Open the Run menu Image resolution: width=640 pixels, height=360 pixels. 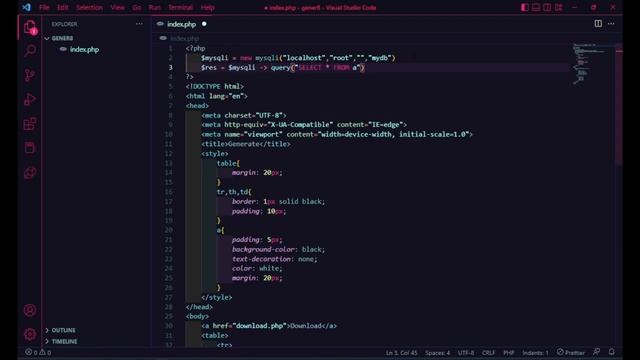click(154, 7)
